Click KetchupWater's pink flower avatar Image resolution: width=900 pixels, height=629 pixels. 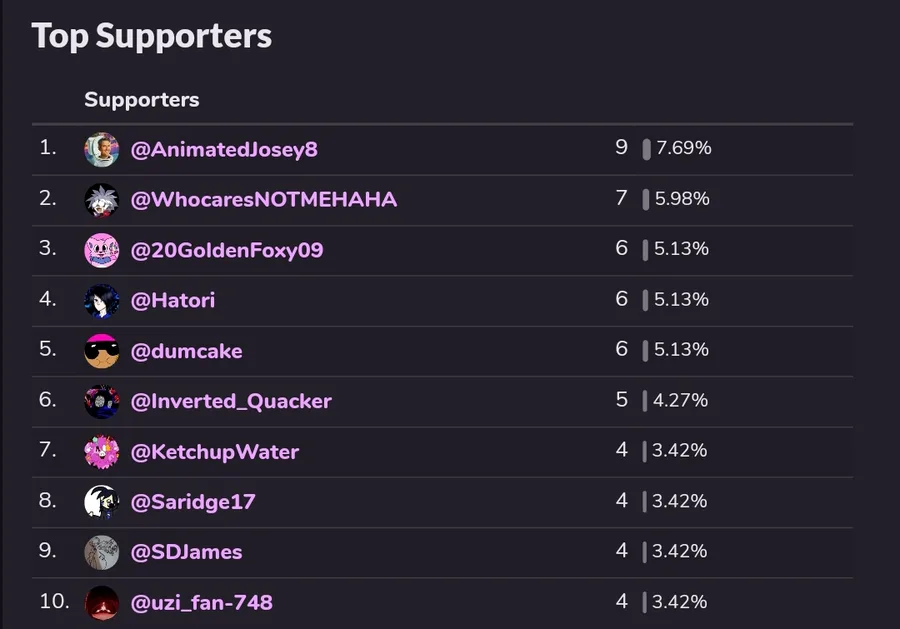pos(102,452)
